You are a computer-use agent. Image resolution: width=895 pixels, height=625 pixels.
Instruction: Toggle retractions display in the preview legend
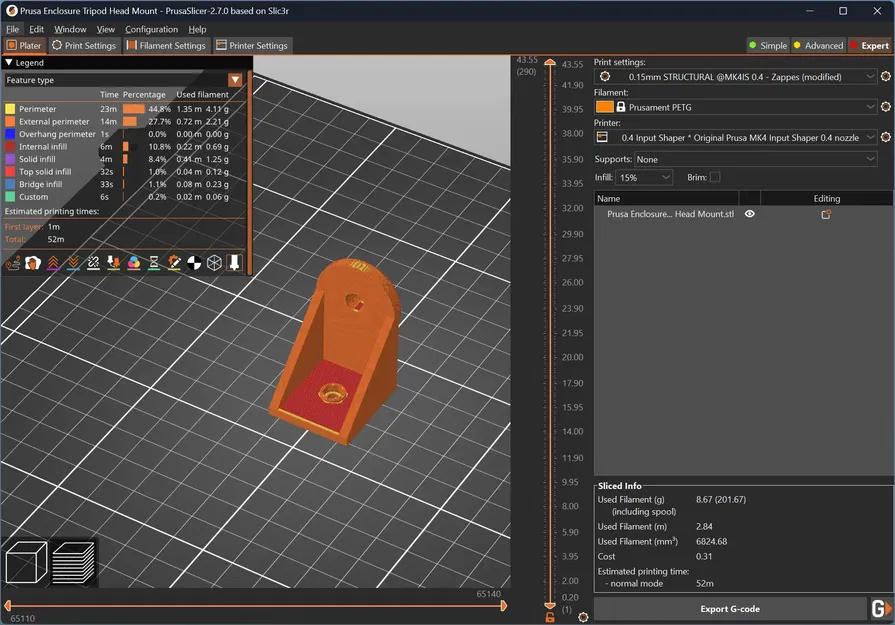(52, 263)
